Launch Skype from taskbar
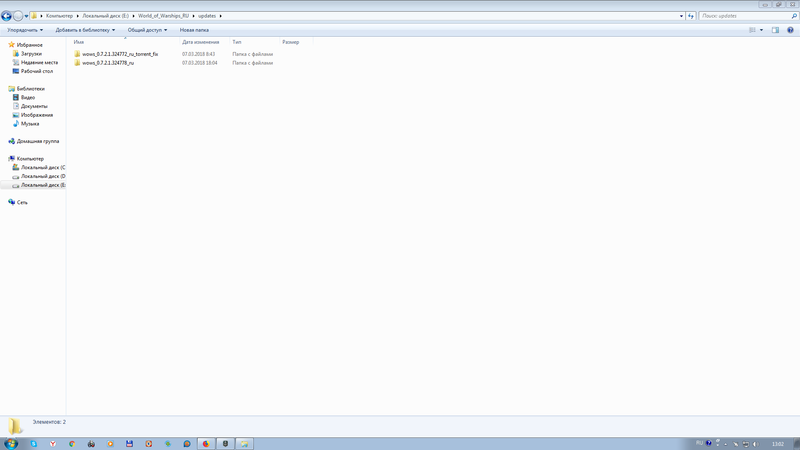Screen dimensions: 800x450 click(x=34, y=444)
